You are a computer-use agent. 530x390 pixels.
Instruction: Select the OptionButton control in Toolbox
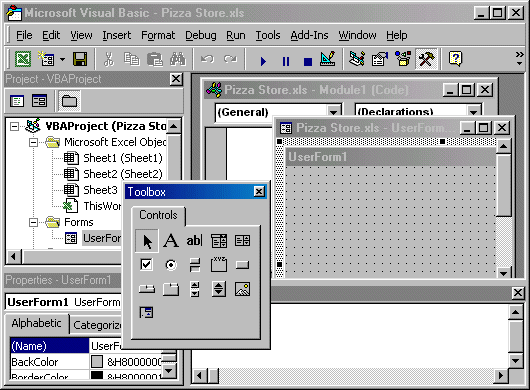(x=171, y=265)
